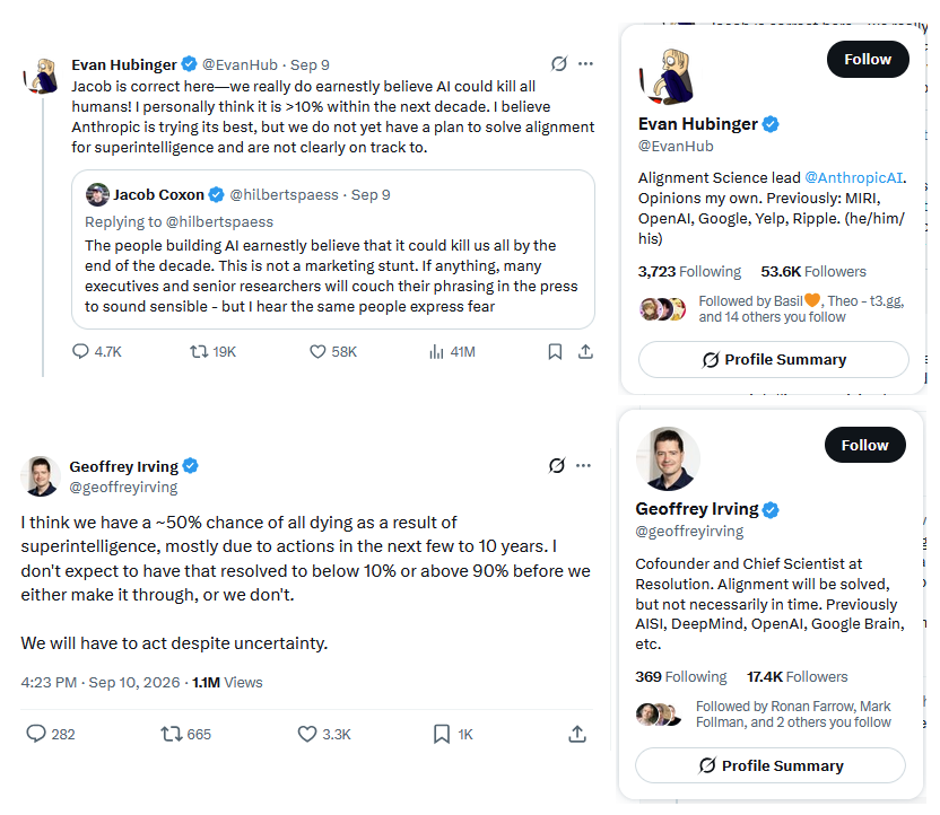This screenshot has height=815, width=940.
Task: Click the Grok icon on Geoffrey Irving's tweet
Action: pos(557,465)
